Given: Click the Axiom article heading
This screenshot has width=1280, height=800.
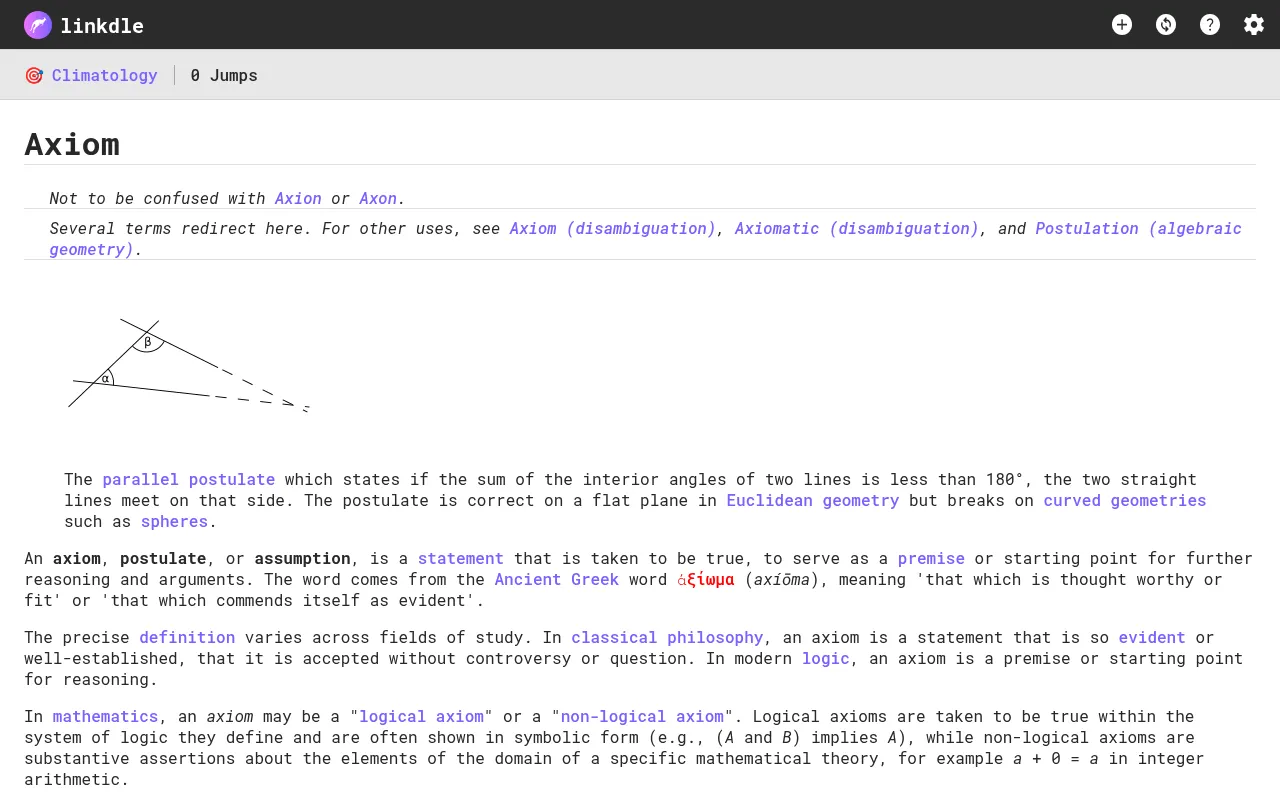Looking at the screenshot, I should tap(72, 144).
